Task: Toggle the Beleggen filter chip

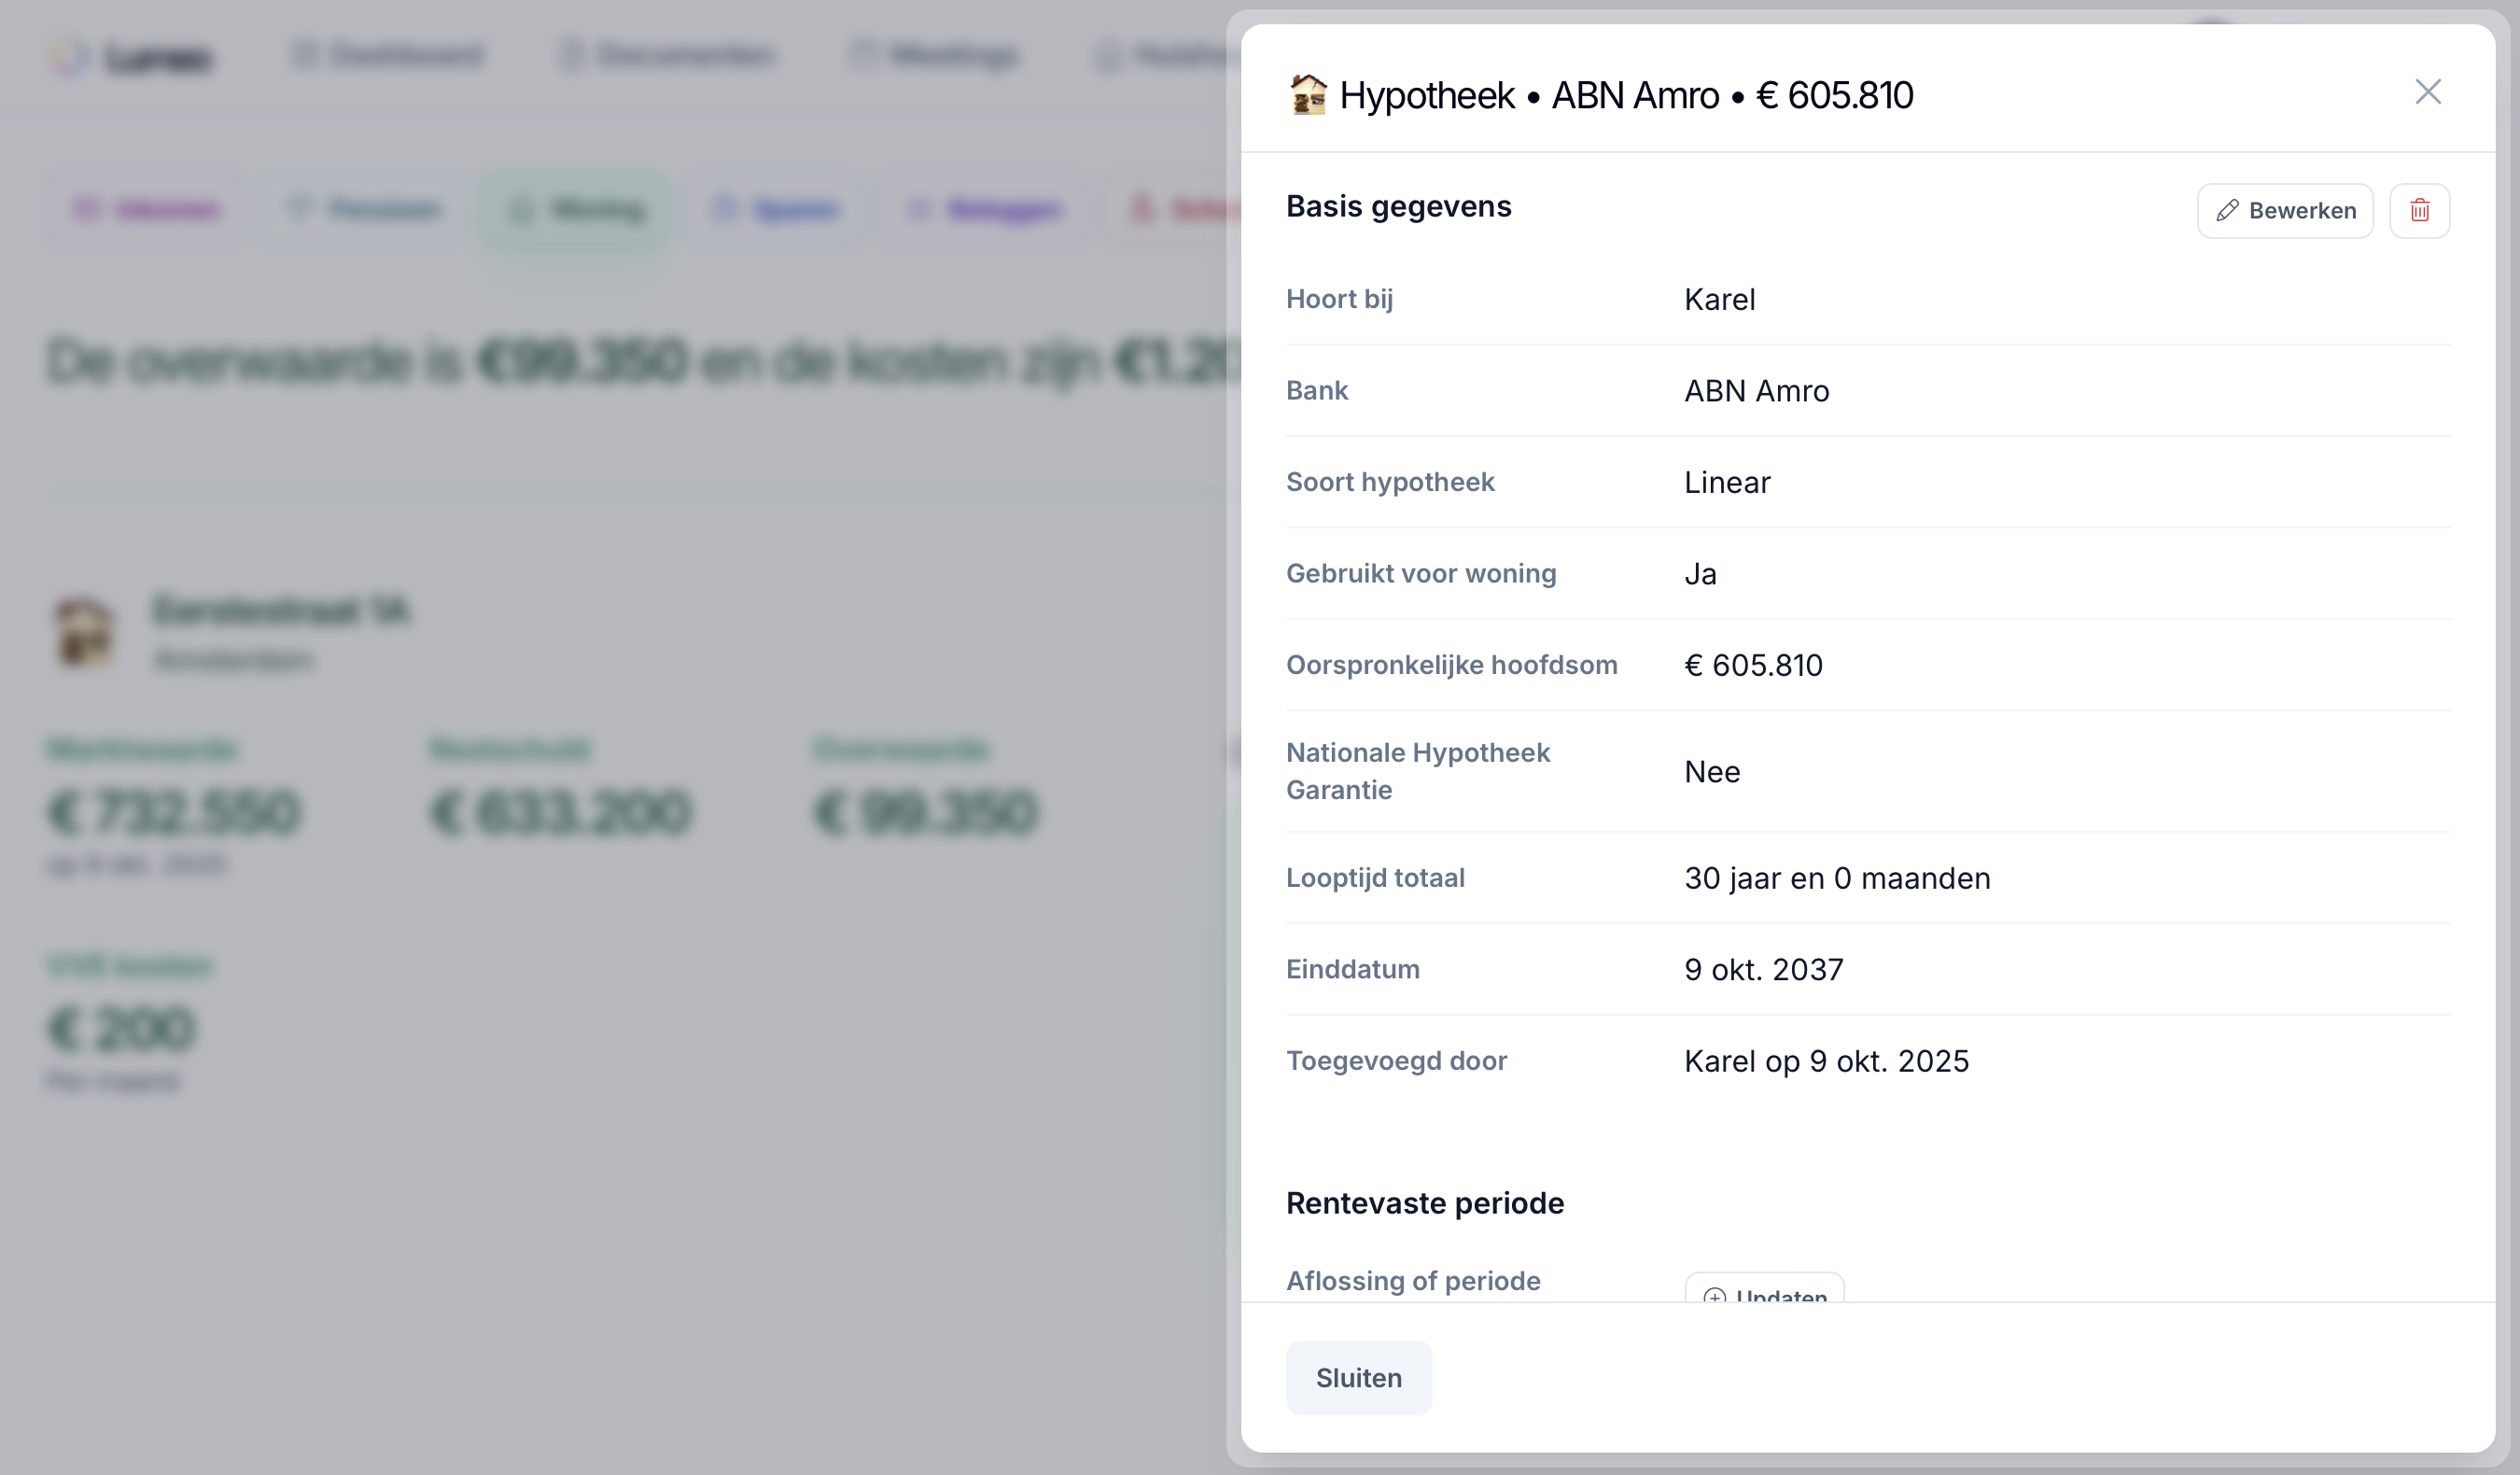Action: point(984,209)
